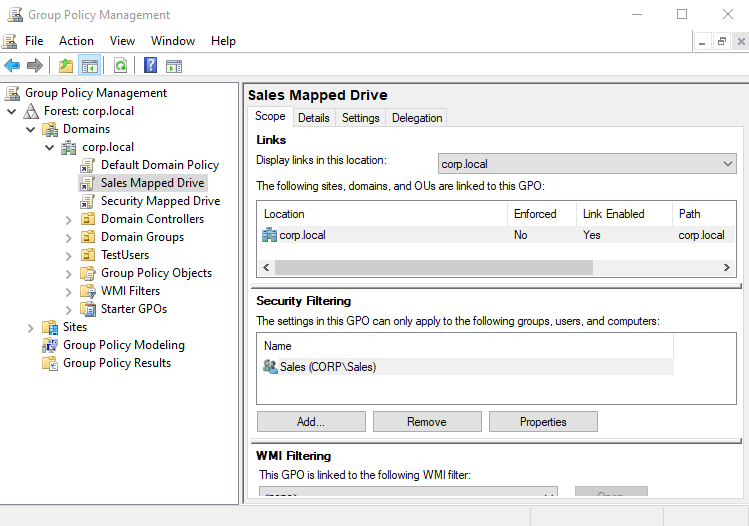Click the Add... button
This screenshot has width=749, height=526.
click(311, 422)
